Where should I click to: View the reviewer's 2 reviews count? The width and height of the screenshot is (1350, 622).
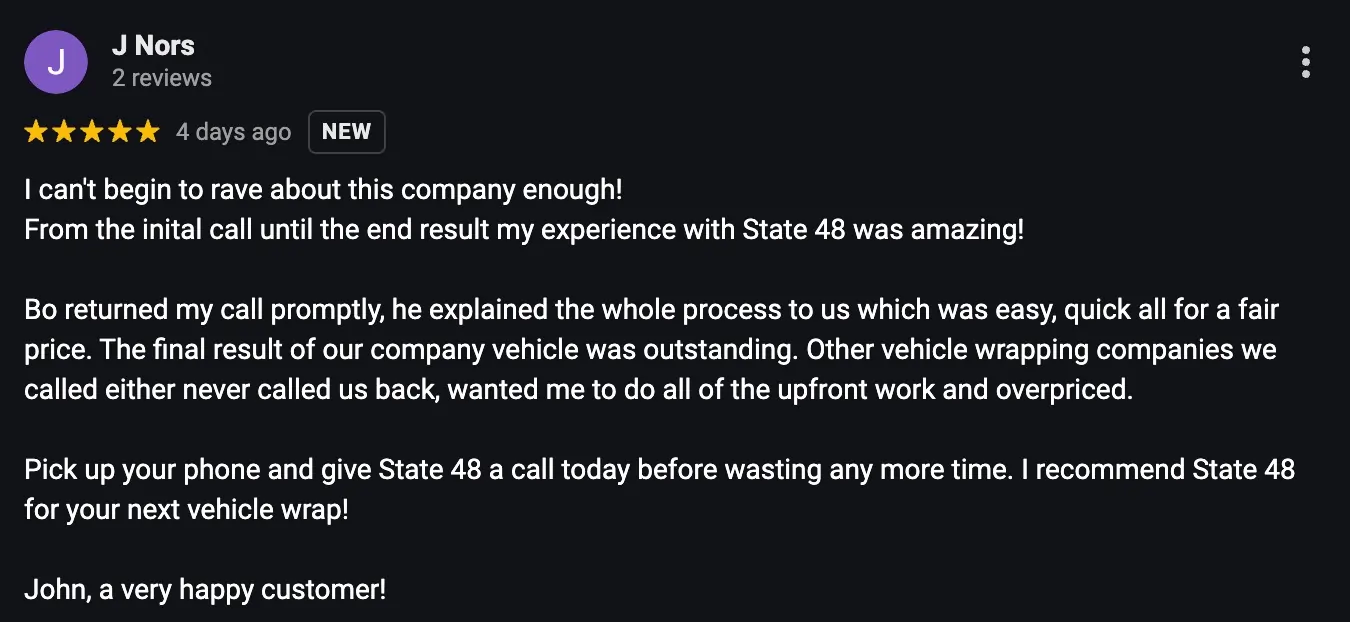162,78
